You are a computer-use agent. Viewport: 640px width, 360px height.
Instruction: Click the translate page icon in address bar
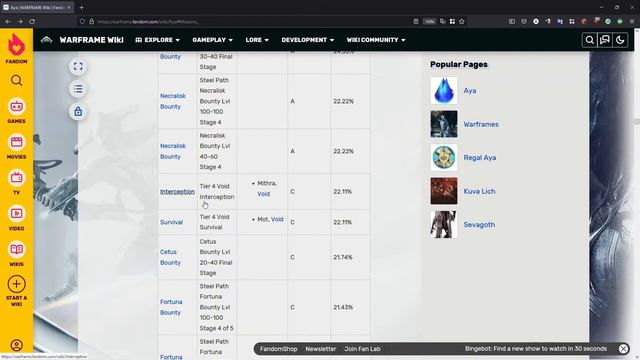tap(442, 21)
